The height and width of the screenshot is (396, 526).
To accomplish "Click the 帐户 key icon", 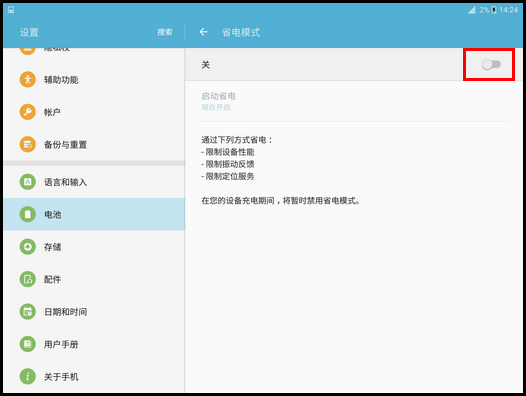I will (28, 112).
